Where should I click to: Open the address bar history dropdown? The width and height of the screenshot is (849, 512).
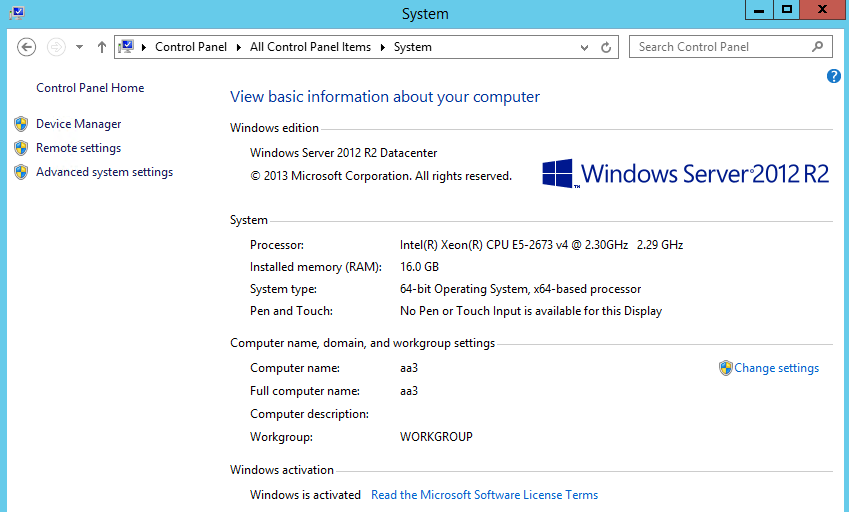click(584, 47)
